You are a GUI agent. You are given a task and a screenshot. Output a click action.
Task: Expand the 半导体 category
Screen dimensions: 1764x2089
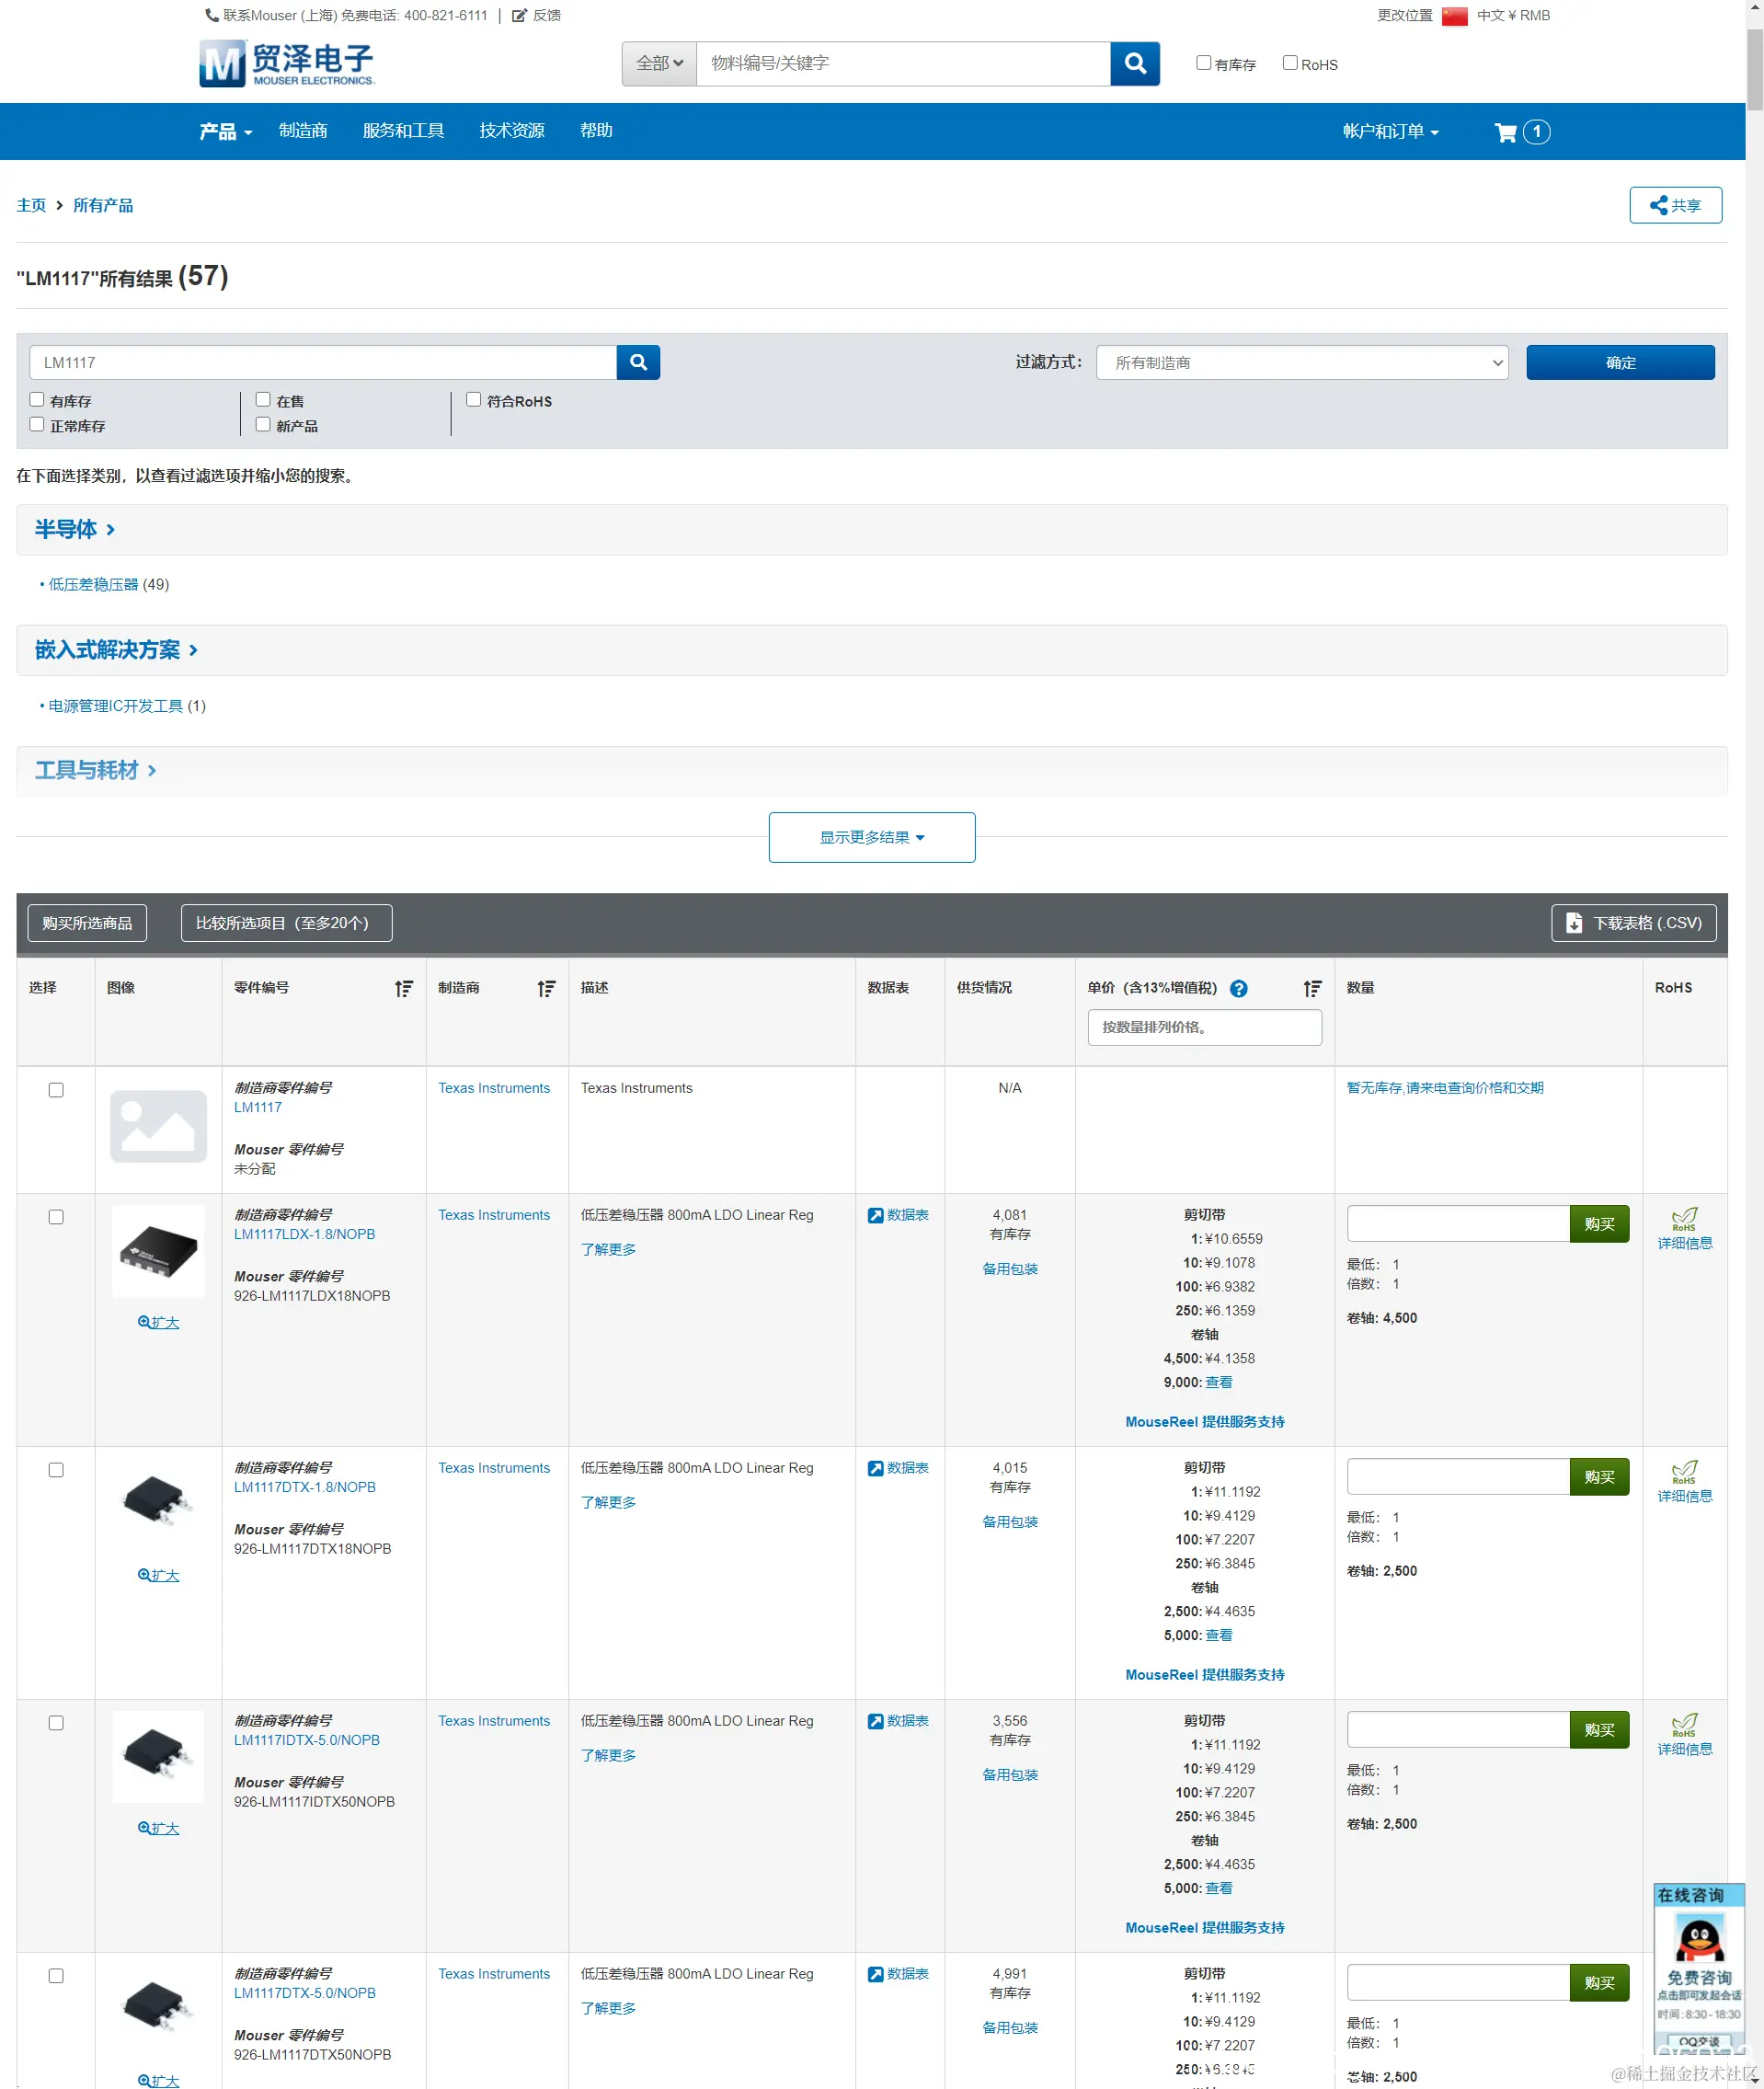(75, 529)
